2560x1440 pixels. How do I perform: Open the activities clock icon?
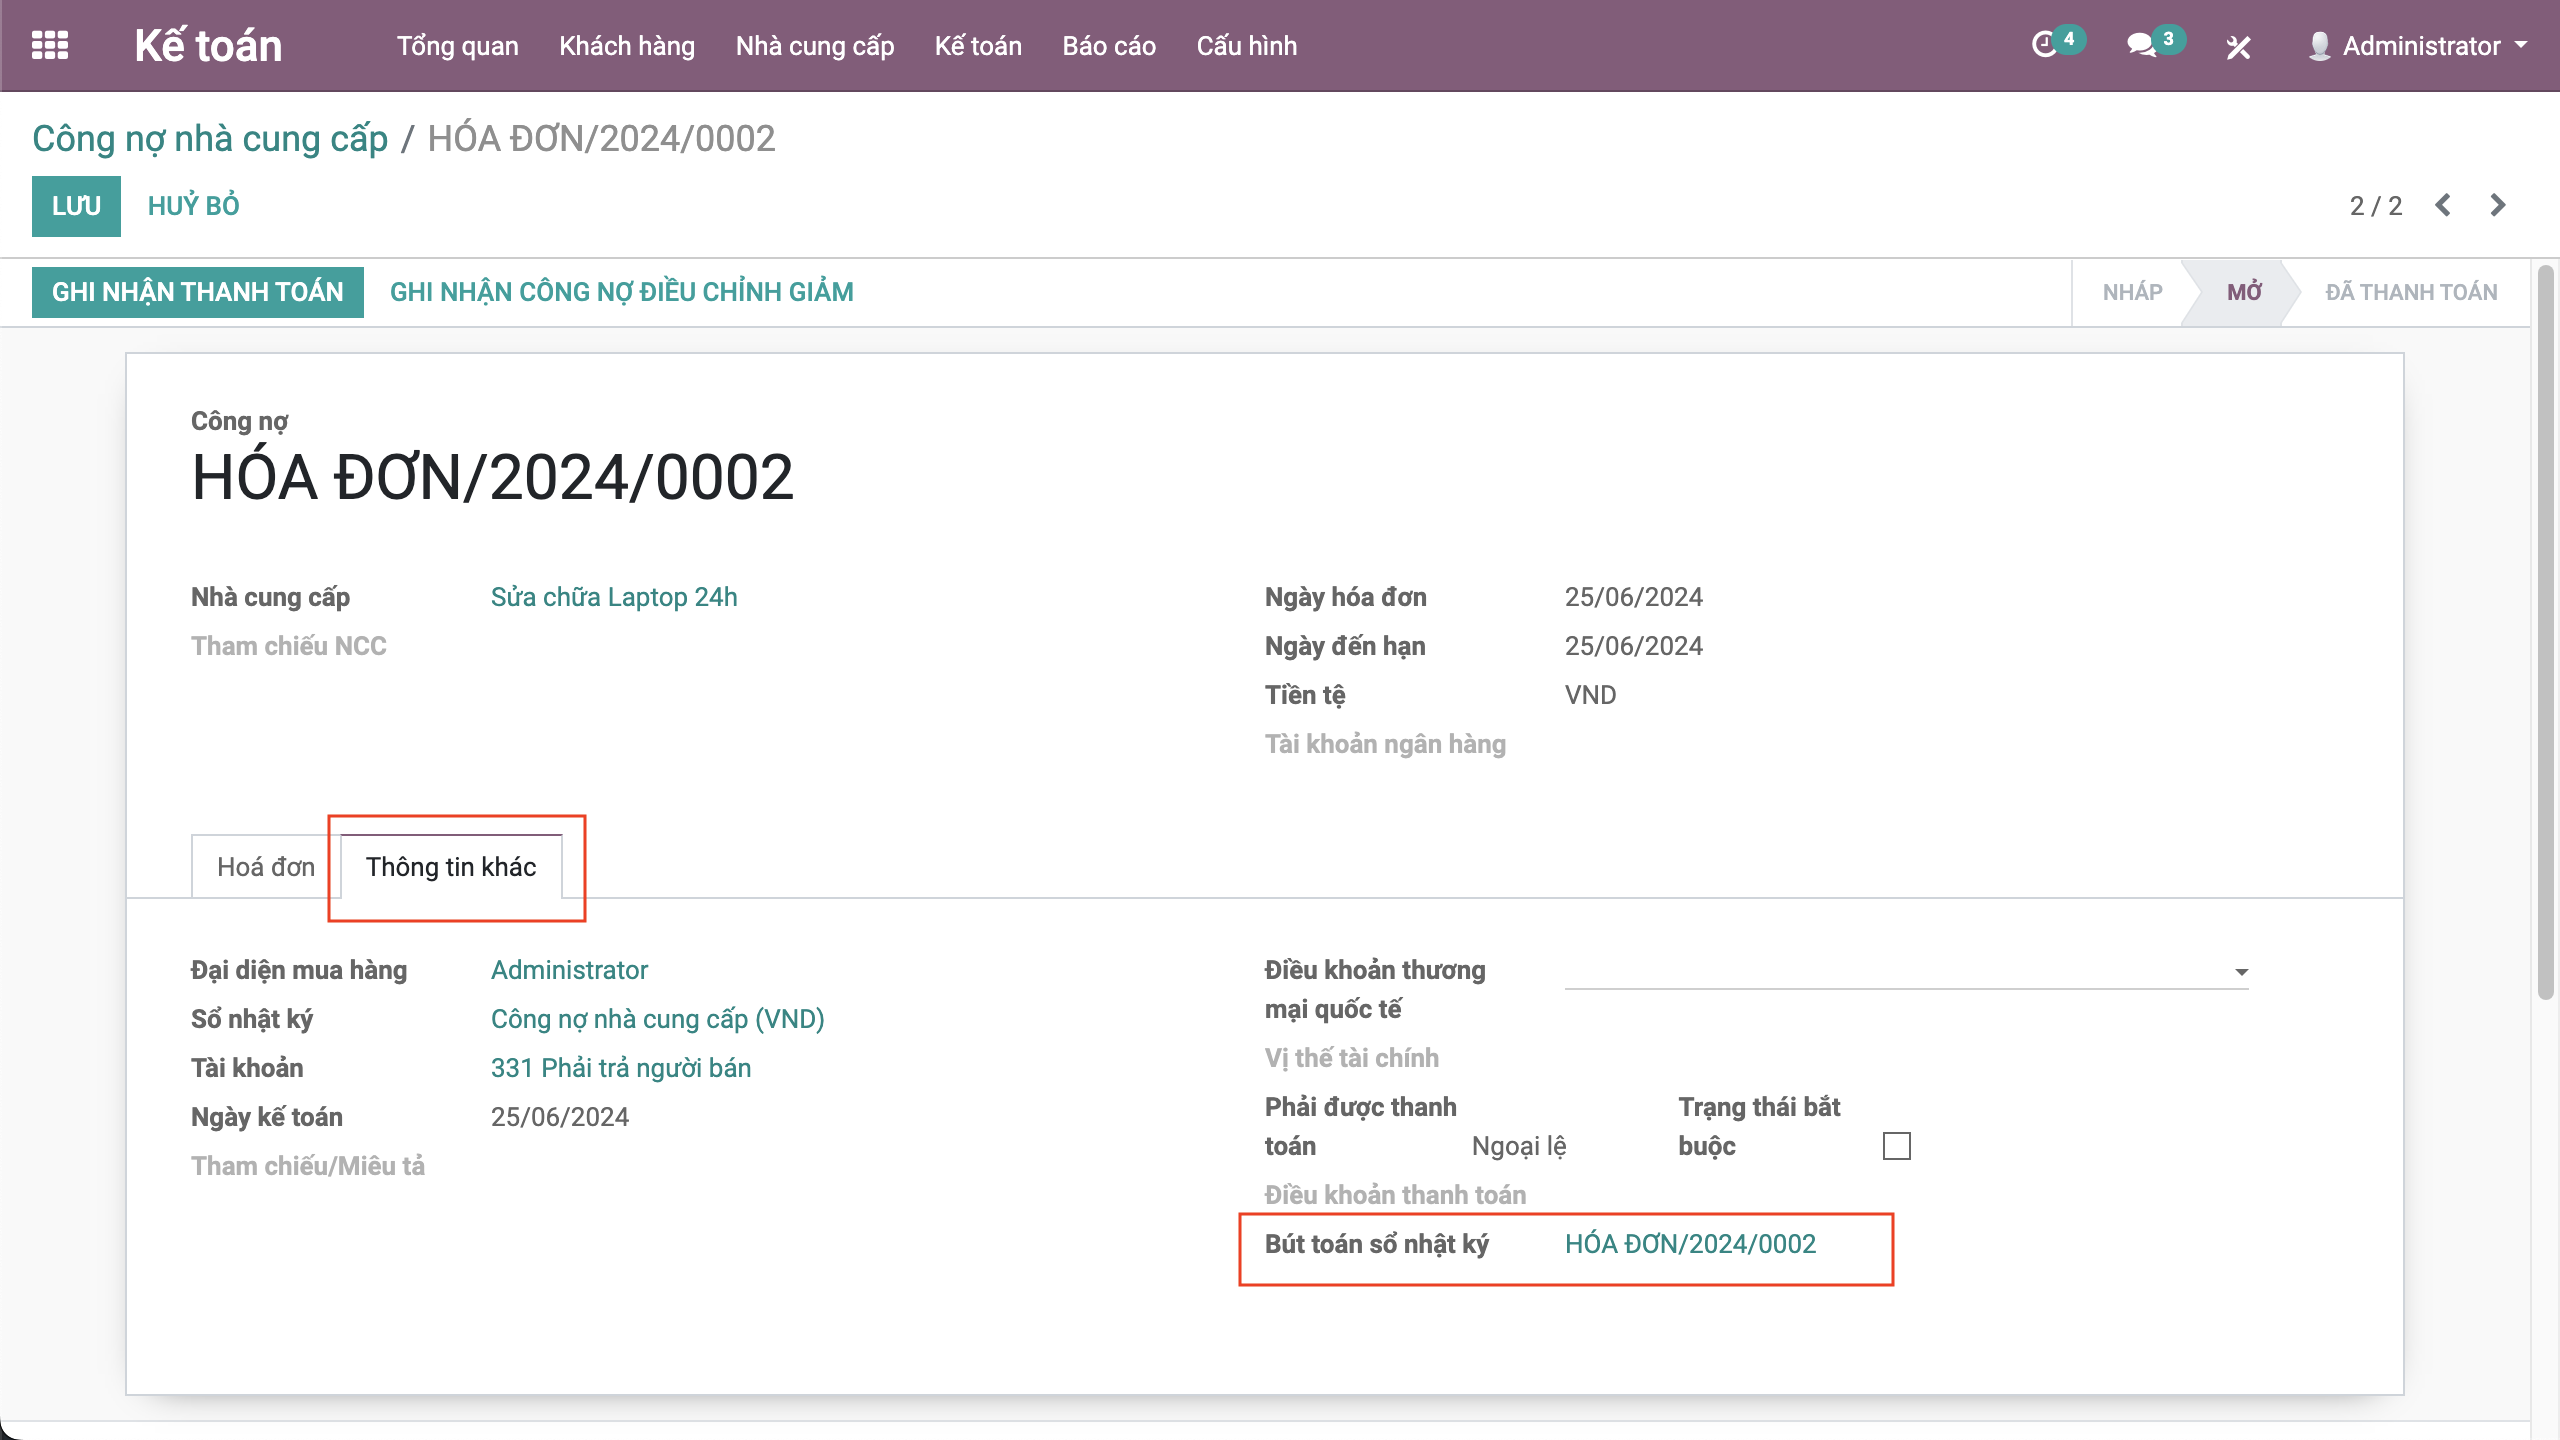pos(2045,45)
